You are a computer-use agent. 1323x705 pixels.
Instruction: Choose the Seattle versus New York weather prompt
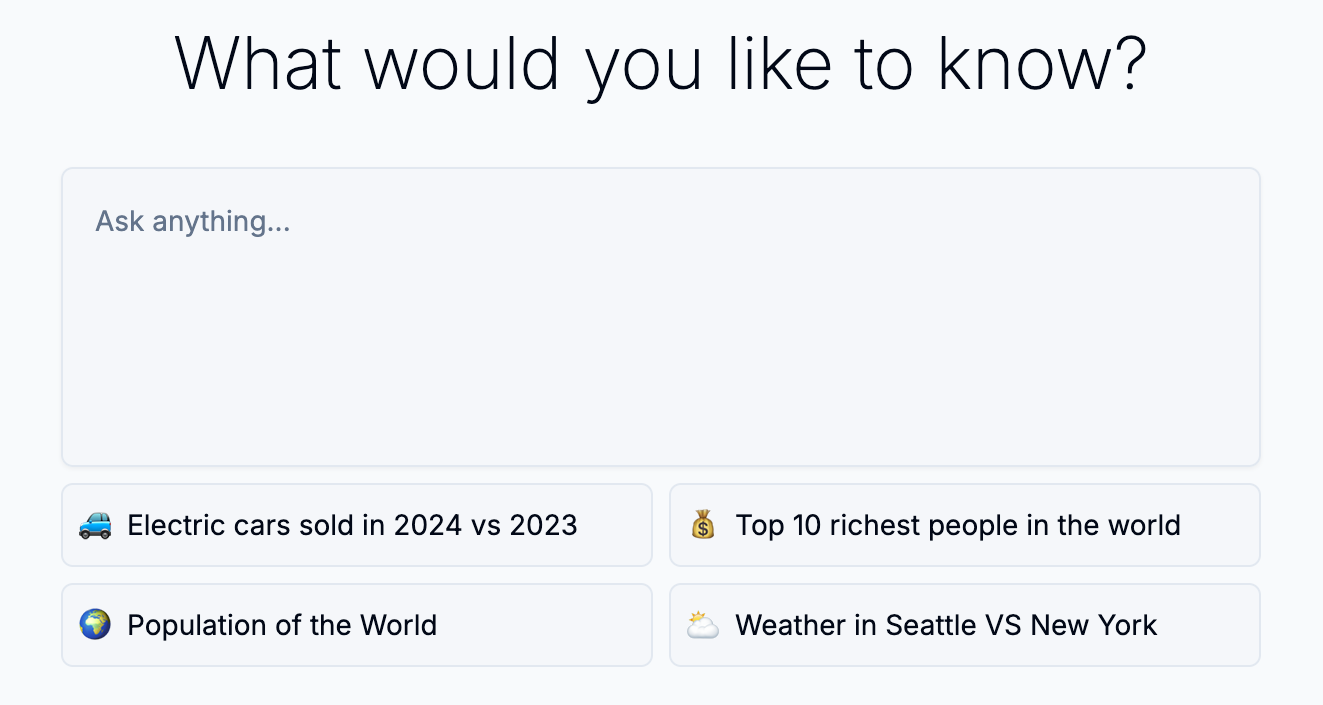(964, 625)
